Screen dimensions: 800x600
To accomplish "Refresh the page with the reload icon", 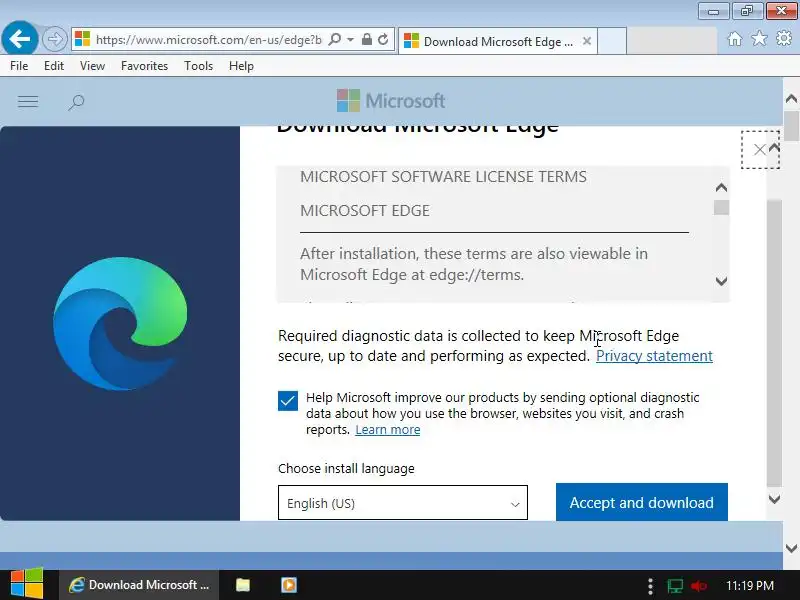I will tap(383, 39).
